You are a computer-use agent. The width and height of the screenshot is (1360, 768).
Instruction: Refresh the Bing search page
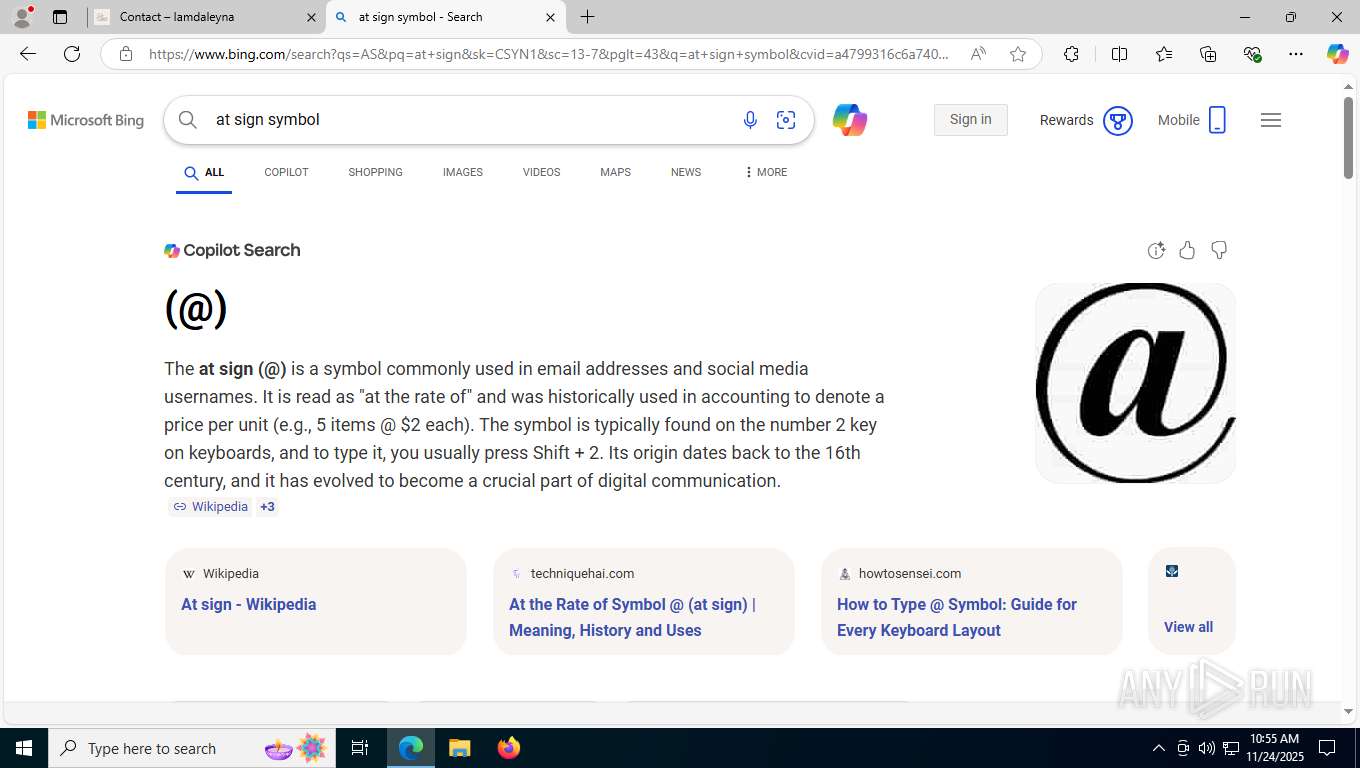pyautogui.click(x=72, y=54)
